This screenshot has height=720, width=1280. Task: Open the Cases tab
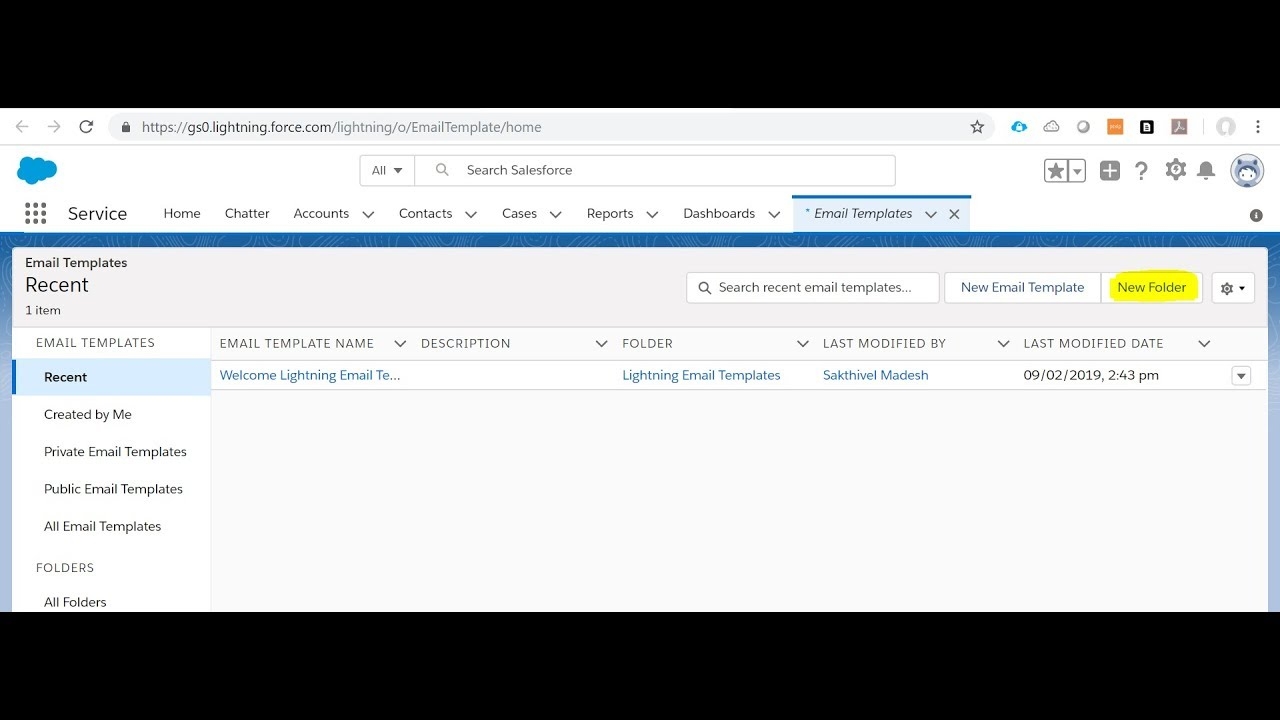519,213
